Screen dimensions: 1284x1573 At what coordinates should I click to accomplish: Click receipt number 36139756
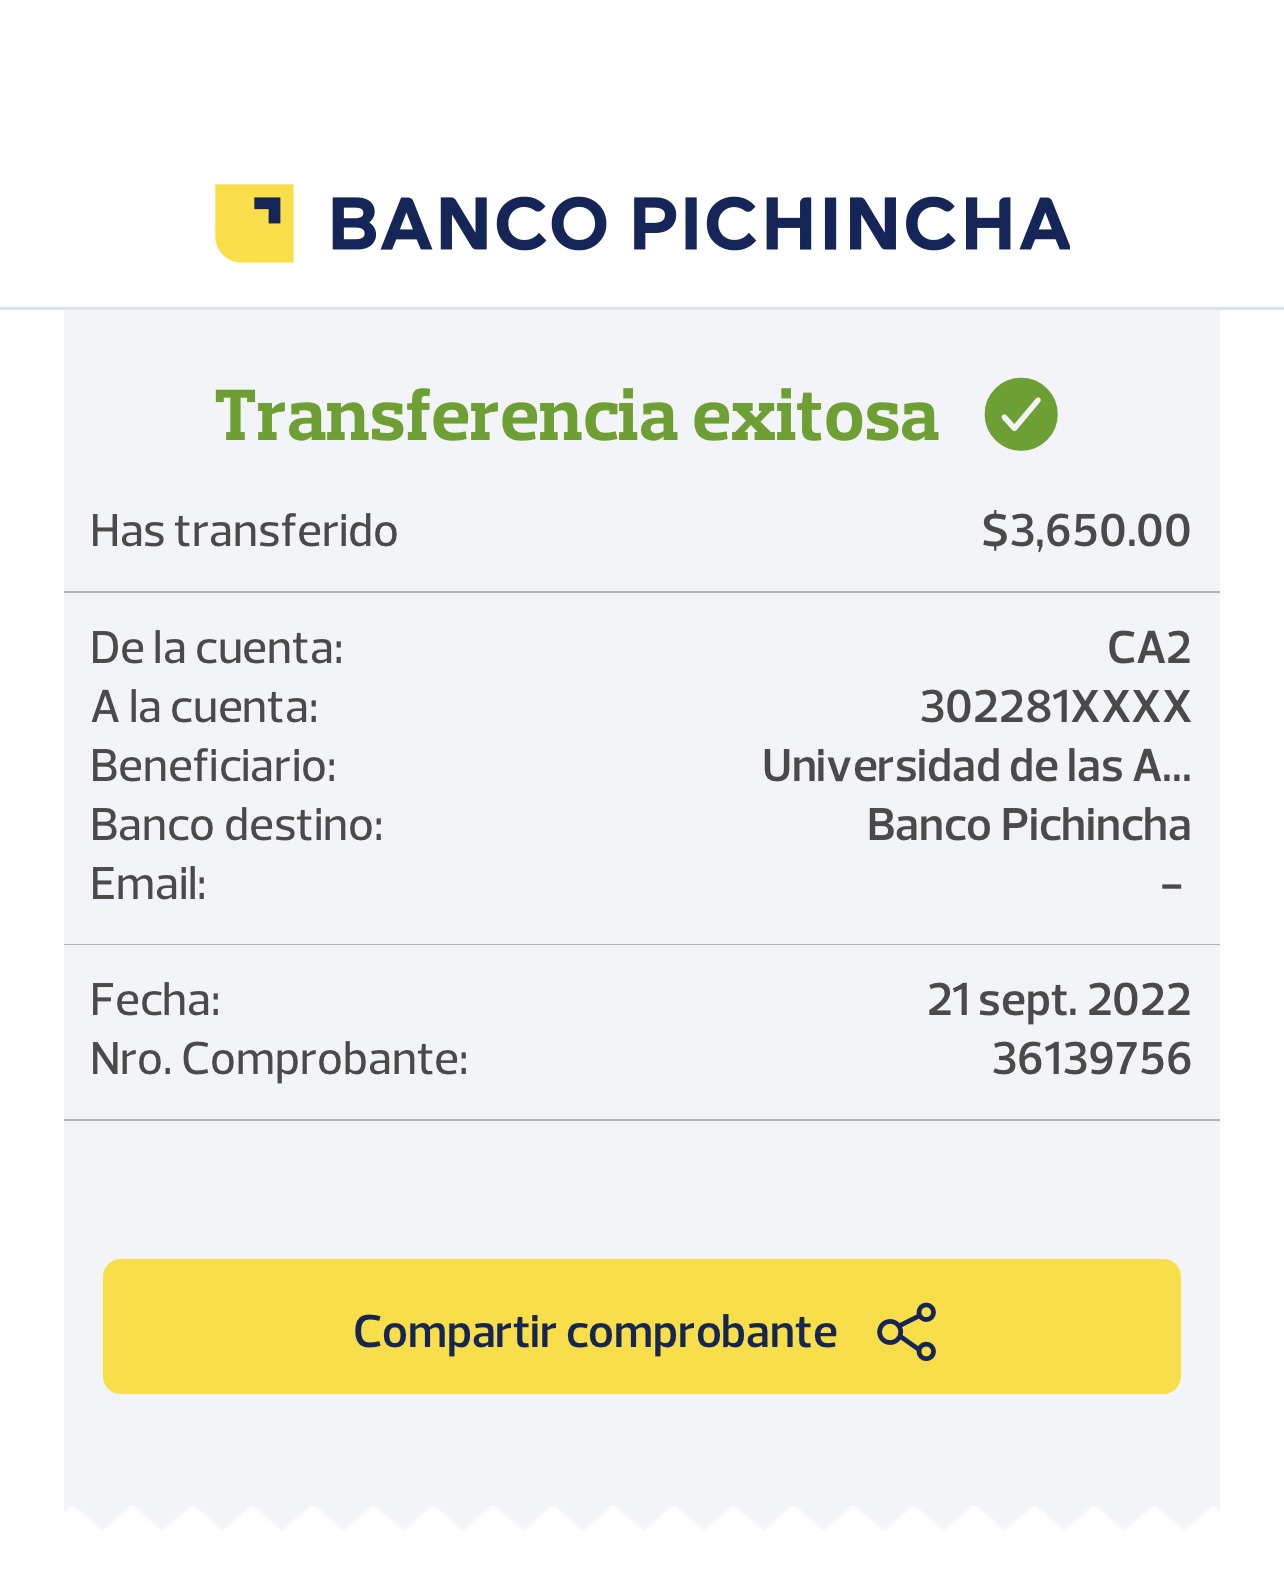click(1091, 1058)
